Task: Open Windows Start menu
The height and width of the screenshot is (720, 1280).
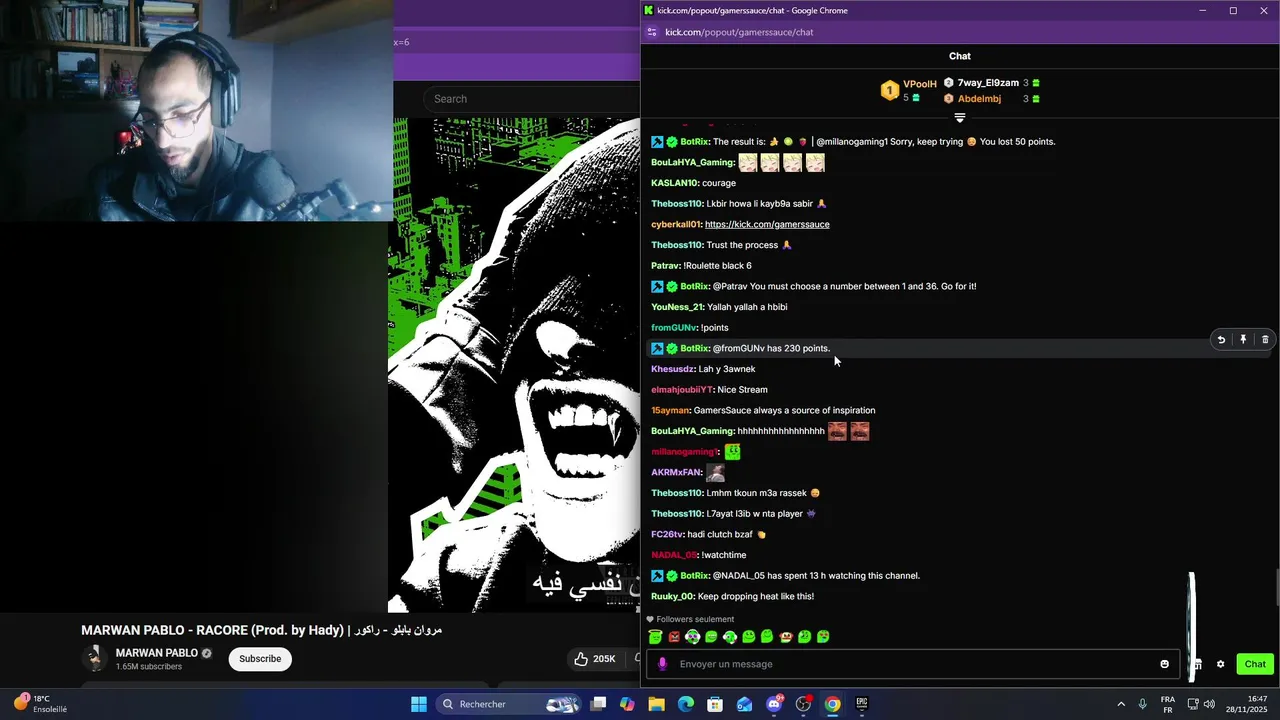Action: [419, 704]
